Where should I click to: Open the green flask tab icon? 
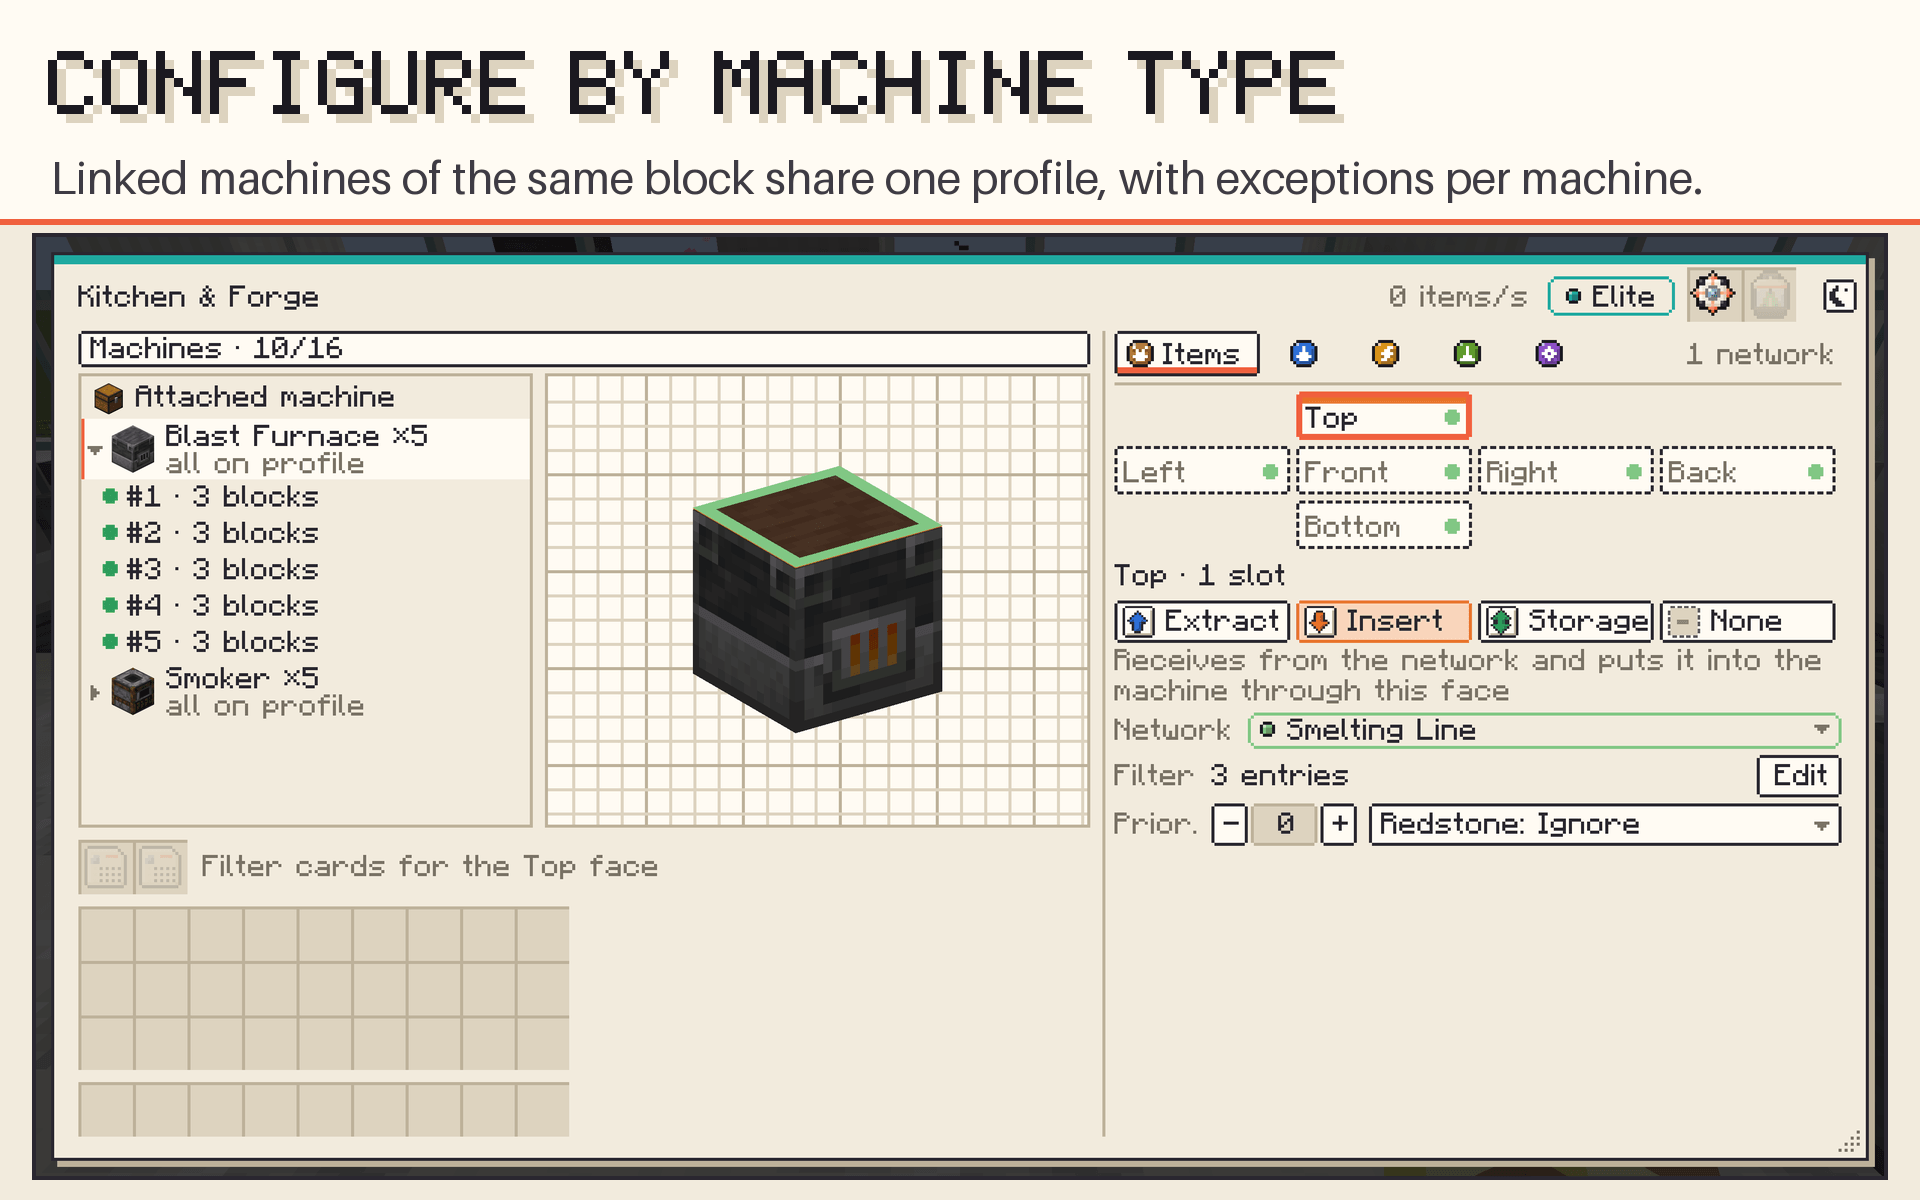pyautogui.click(x=1467, y=354)
